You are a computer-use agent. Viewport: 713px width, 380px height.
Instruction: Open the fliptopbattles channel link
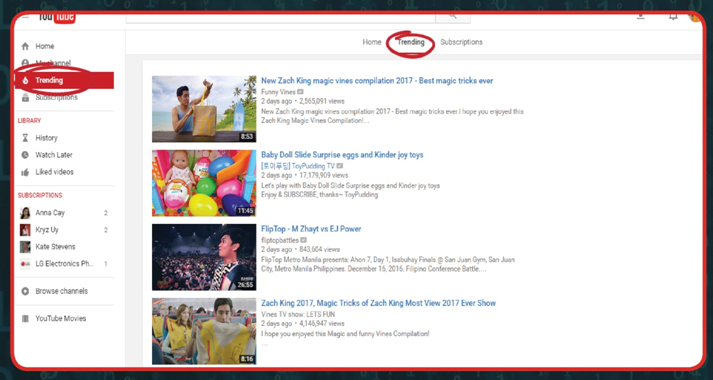280,240
